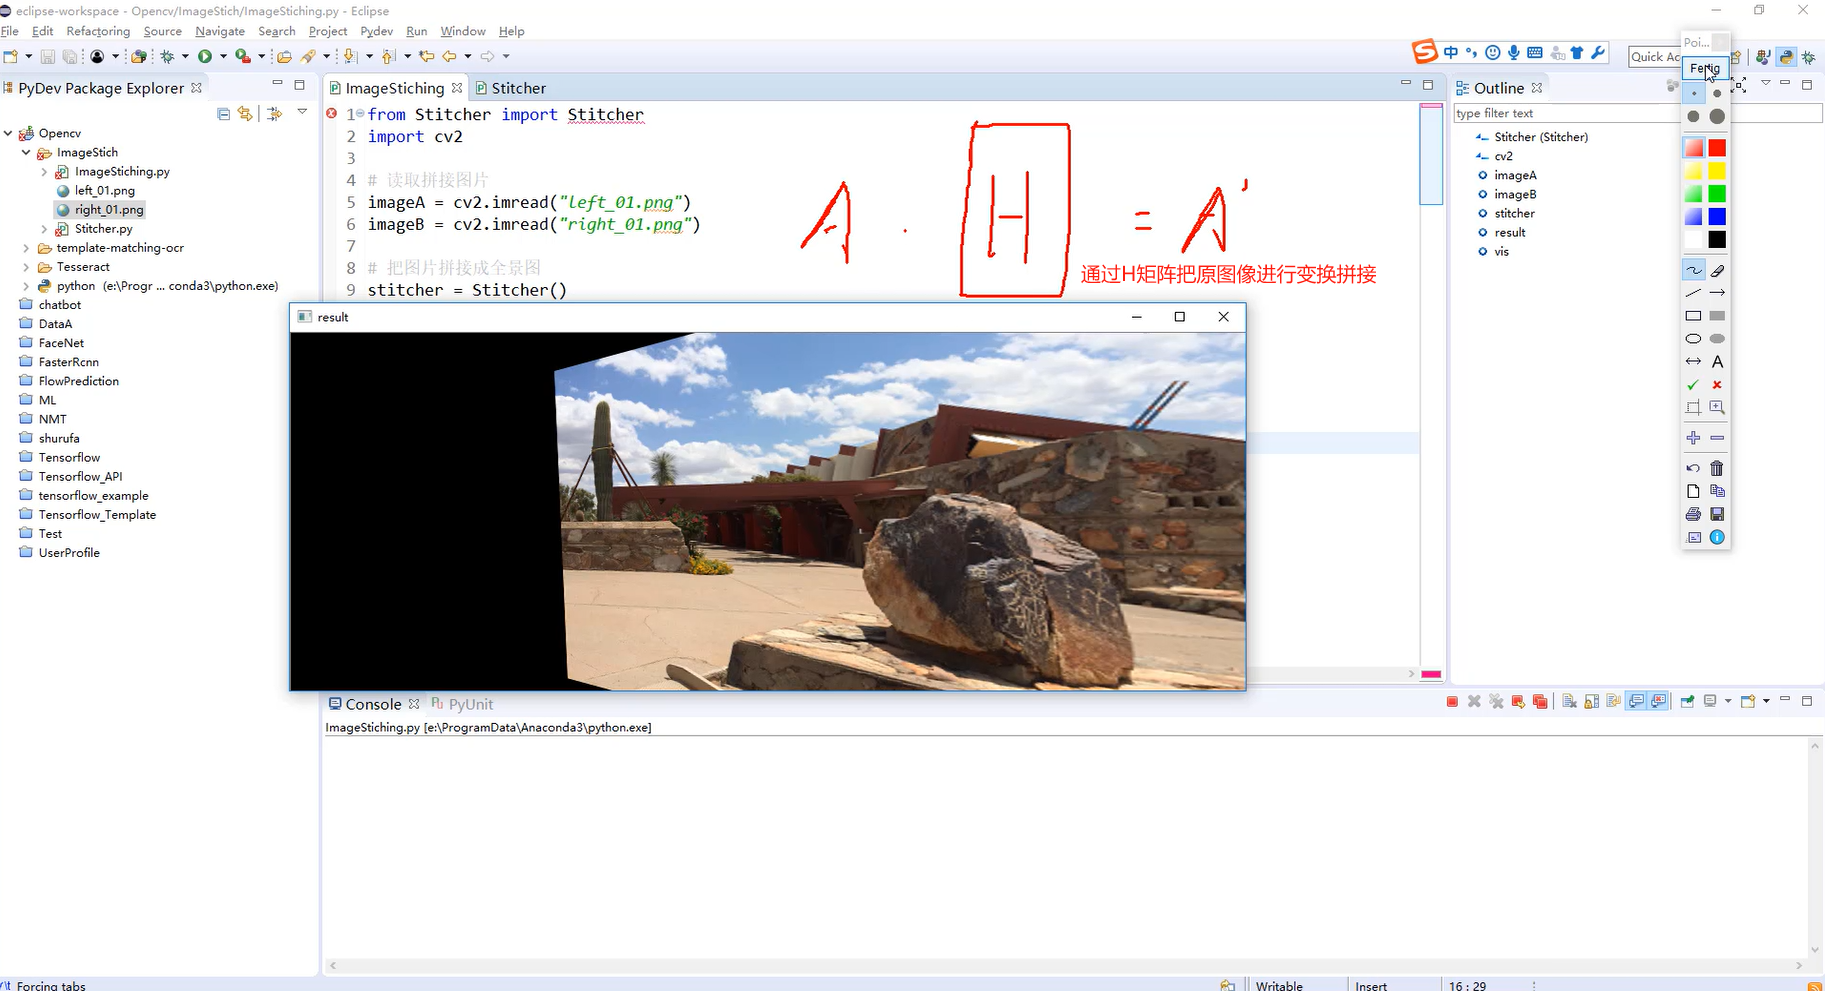1825x991 pixels.
Task: Select the FaceNet project
Action: pyautogui.click(x=61, y=343)
